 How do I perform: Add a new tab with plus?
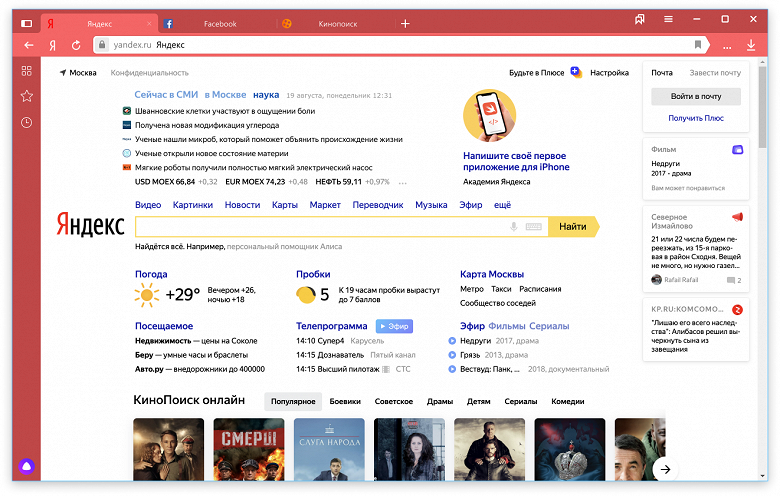coord(405,23)
